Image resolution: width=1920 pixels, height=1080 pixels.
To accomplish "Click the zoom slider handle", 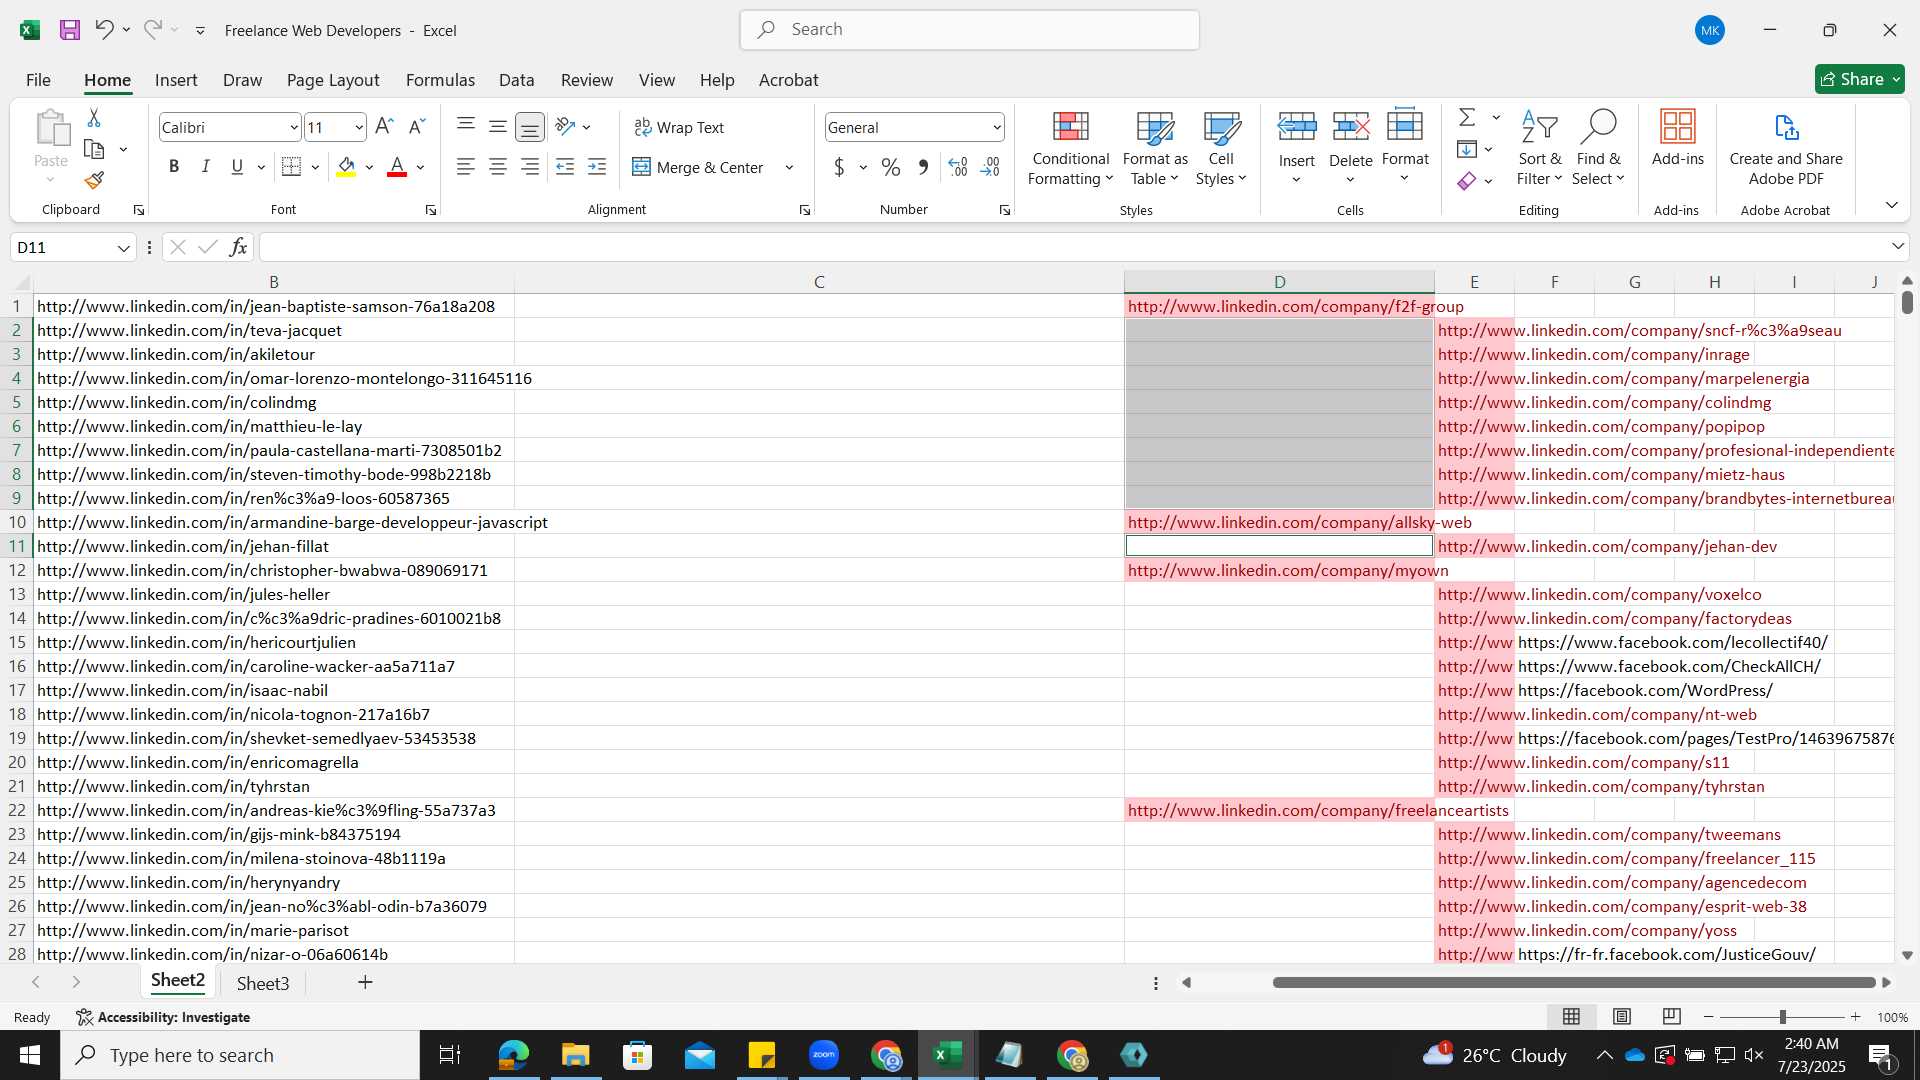I will (x=1782, y=1017).
